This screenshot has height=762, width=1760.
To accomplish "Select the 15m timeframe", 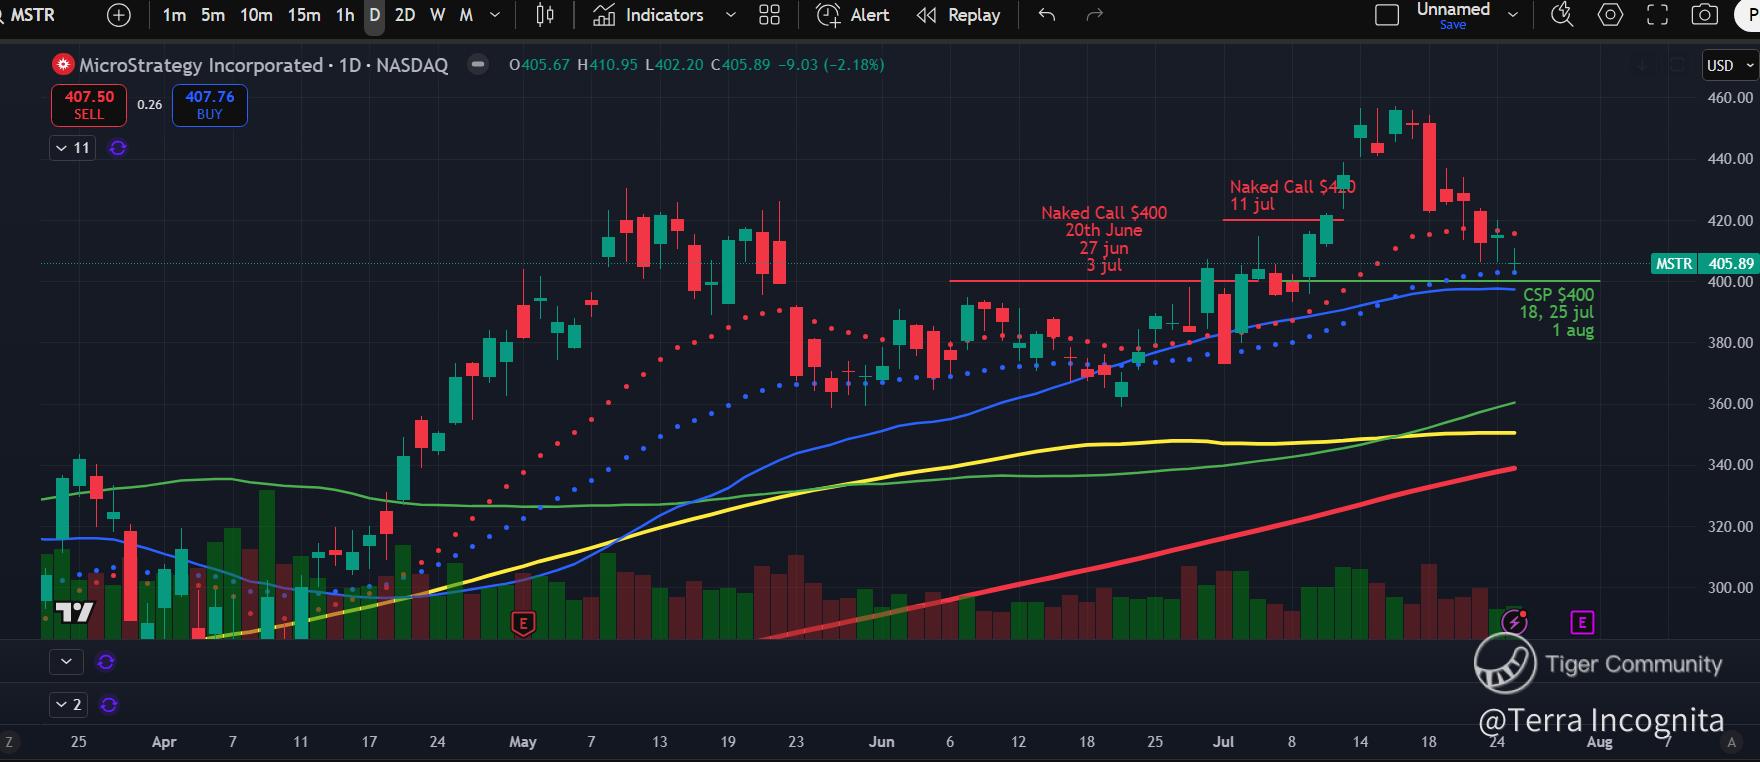I will pos(304,15).
